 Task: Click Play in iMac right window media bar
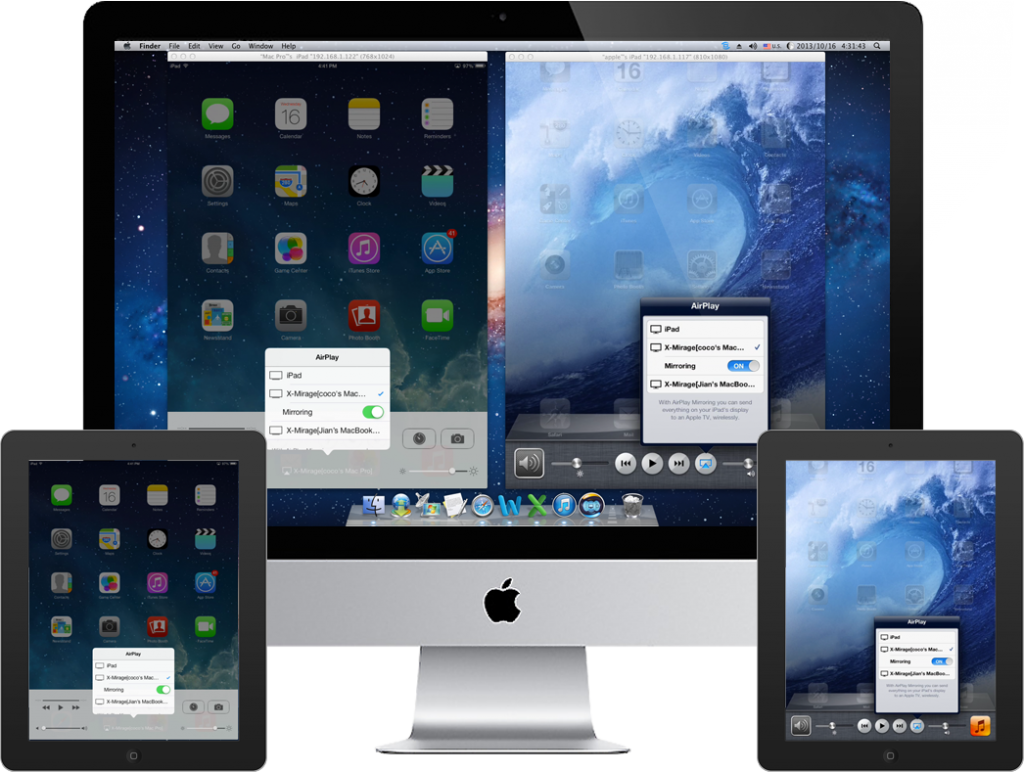click(652, 464)
